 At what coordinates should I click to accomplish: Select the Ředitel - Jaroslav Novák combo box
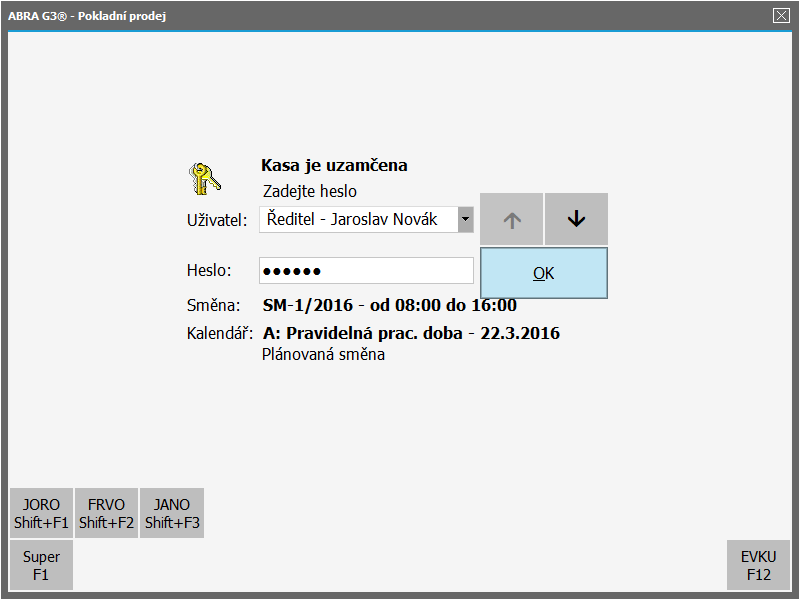(x=358, y=220)
